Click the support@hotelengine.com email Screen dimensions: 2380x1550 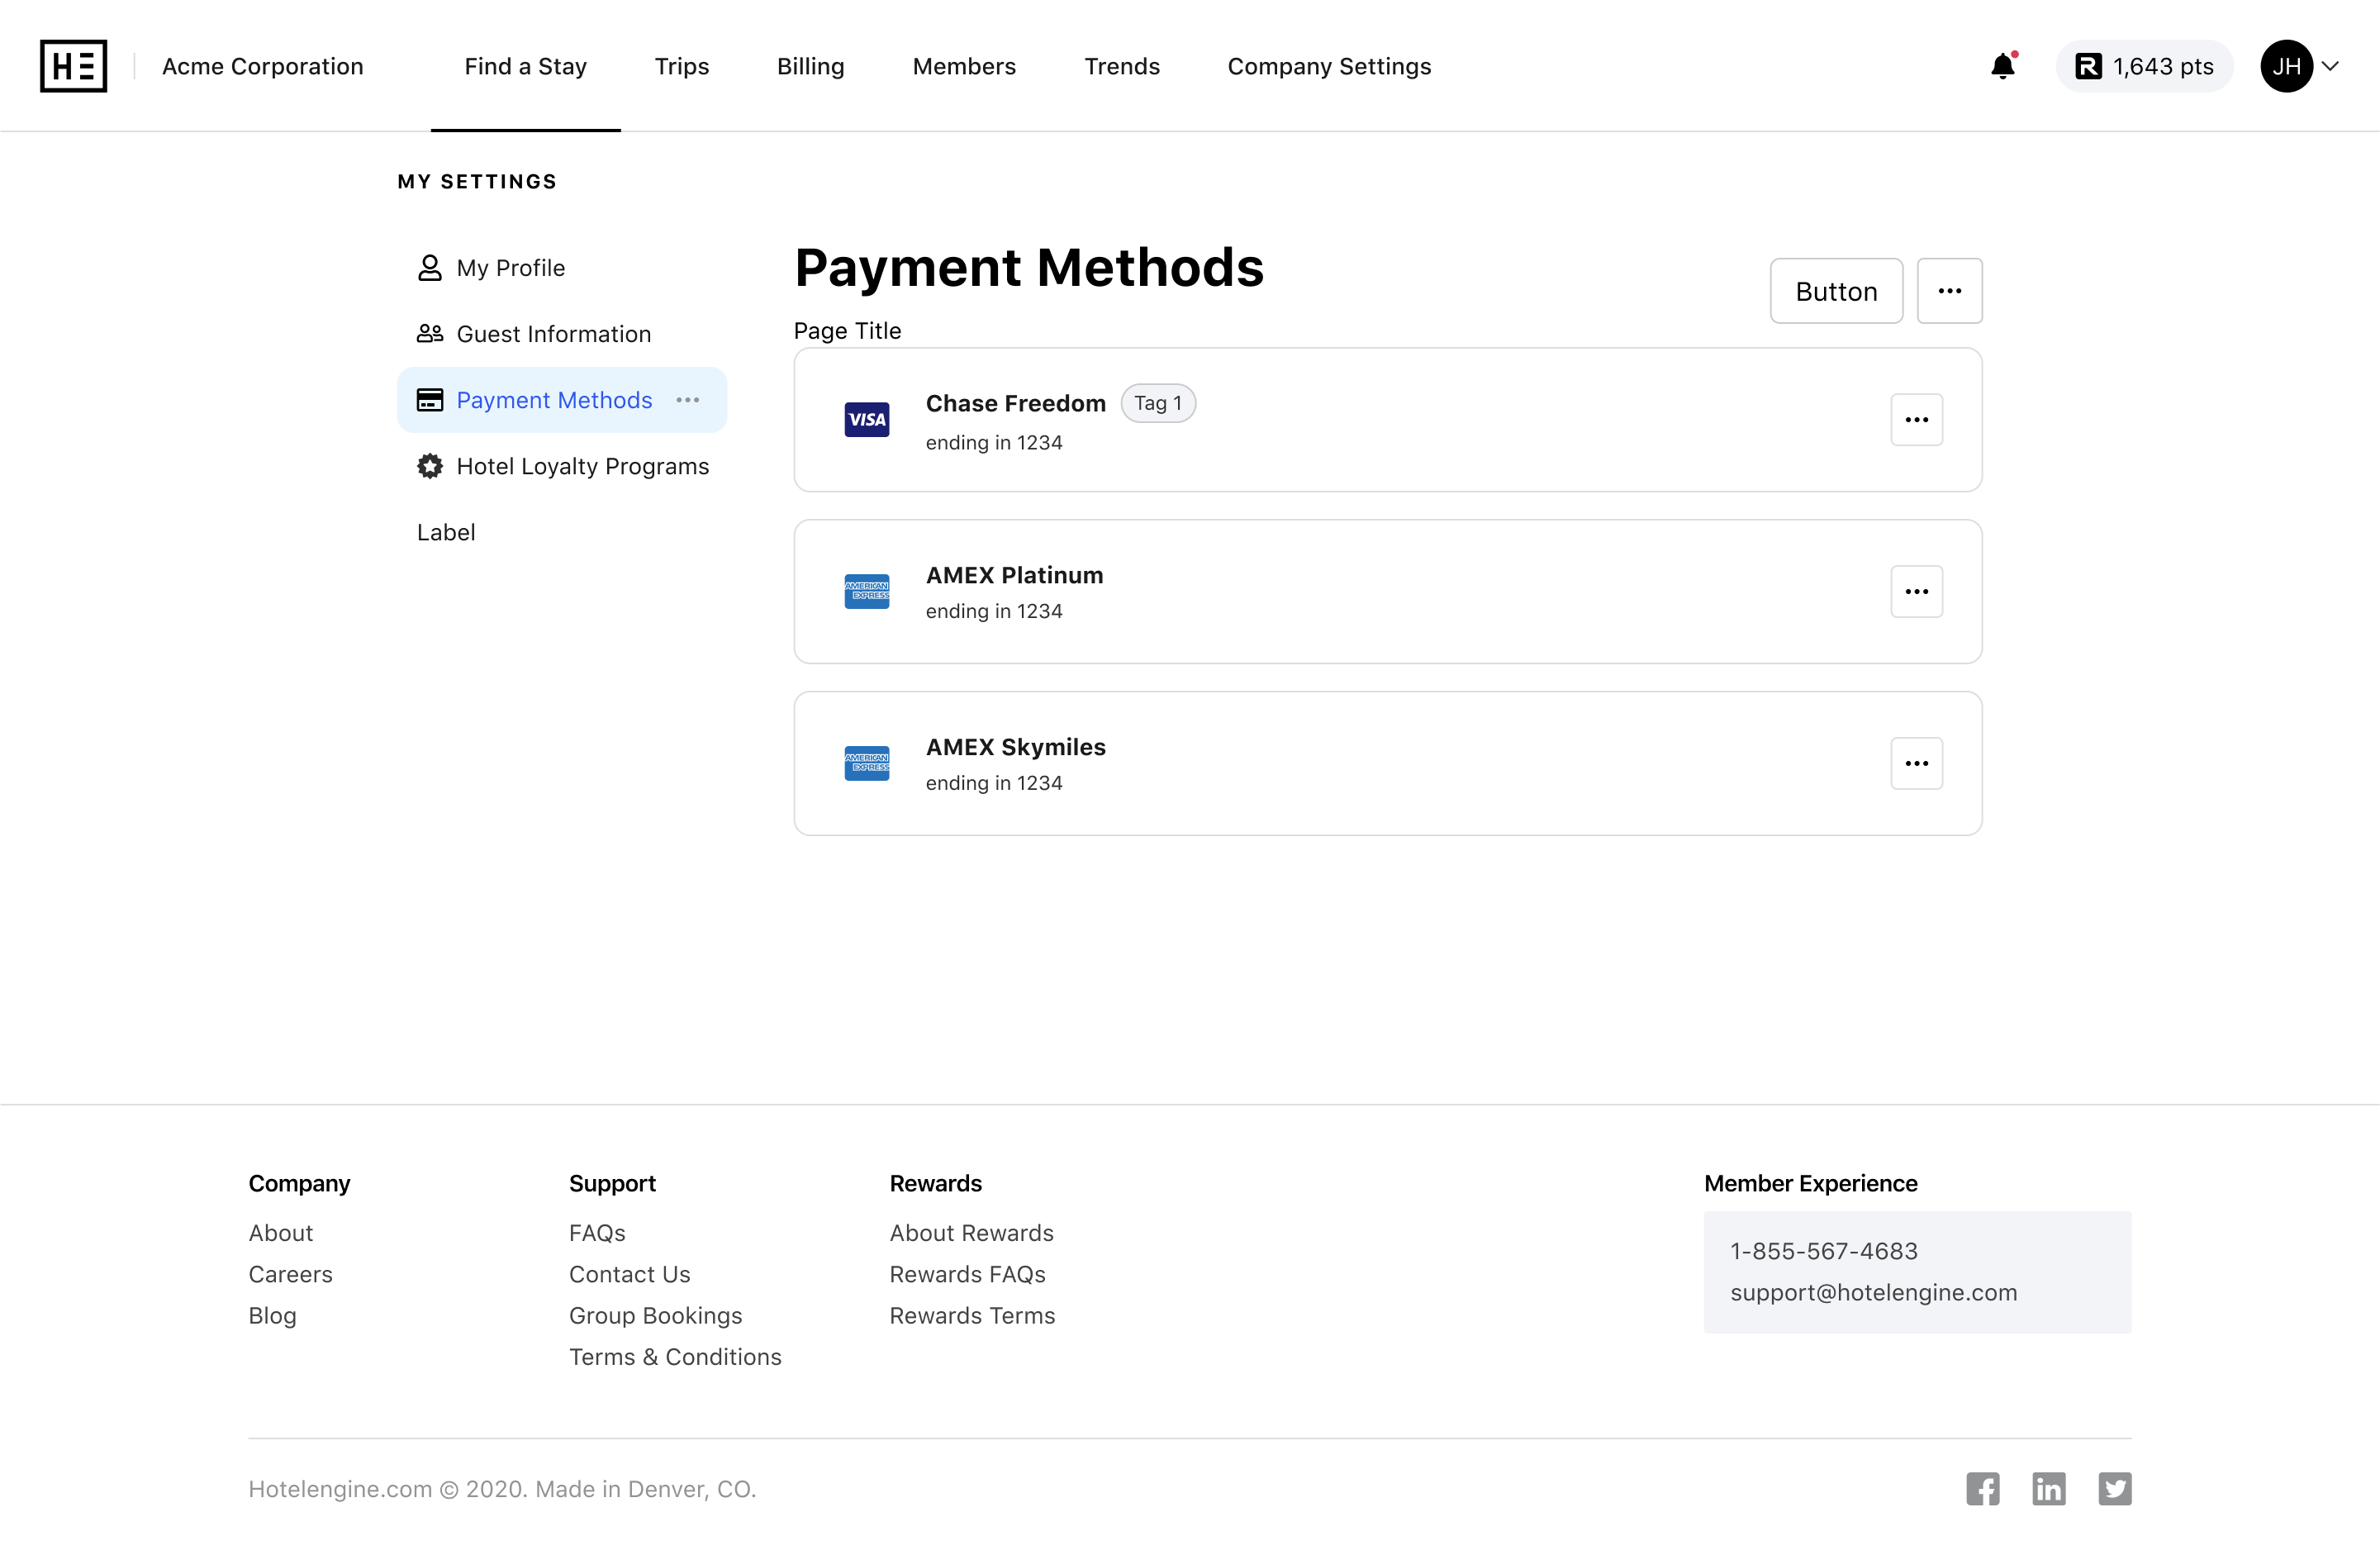tap(1873, 1292)
